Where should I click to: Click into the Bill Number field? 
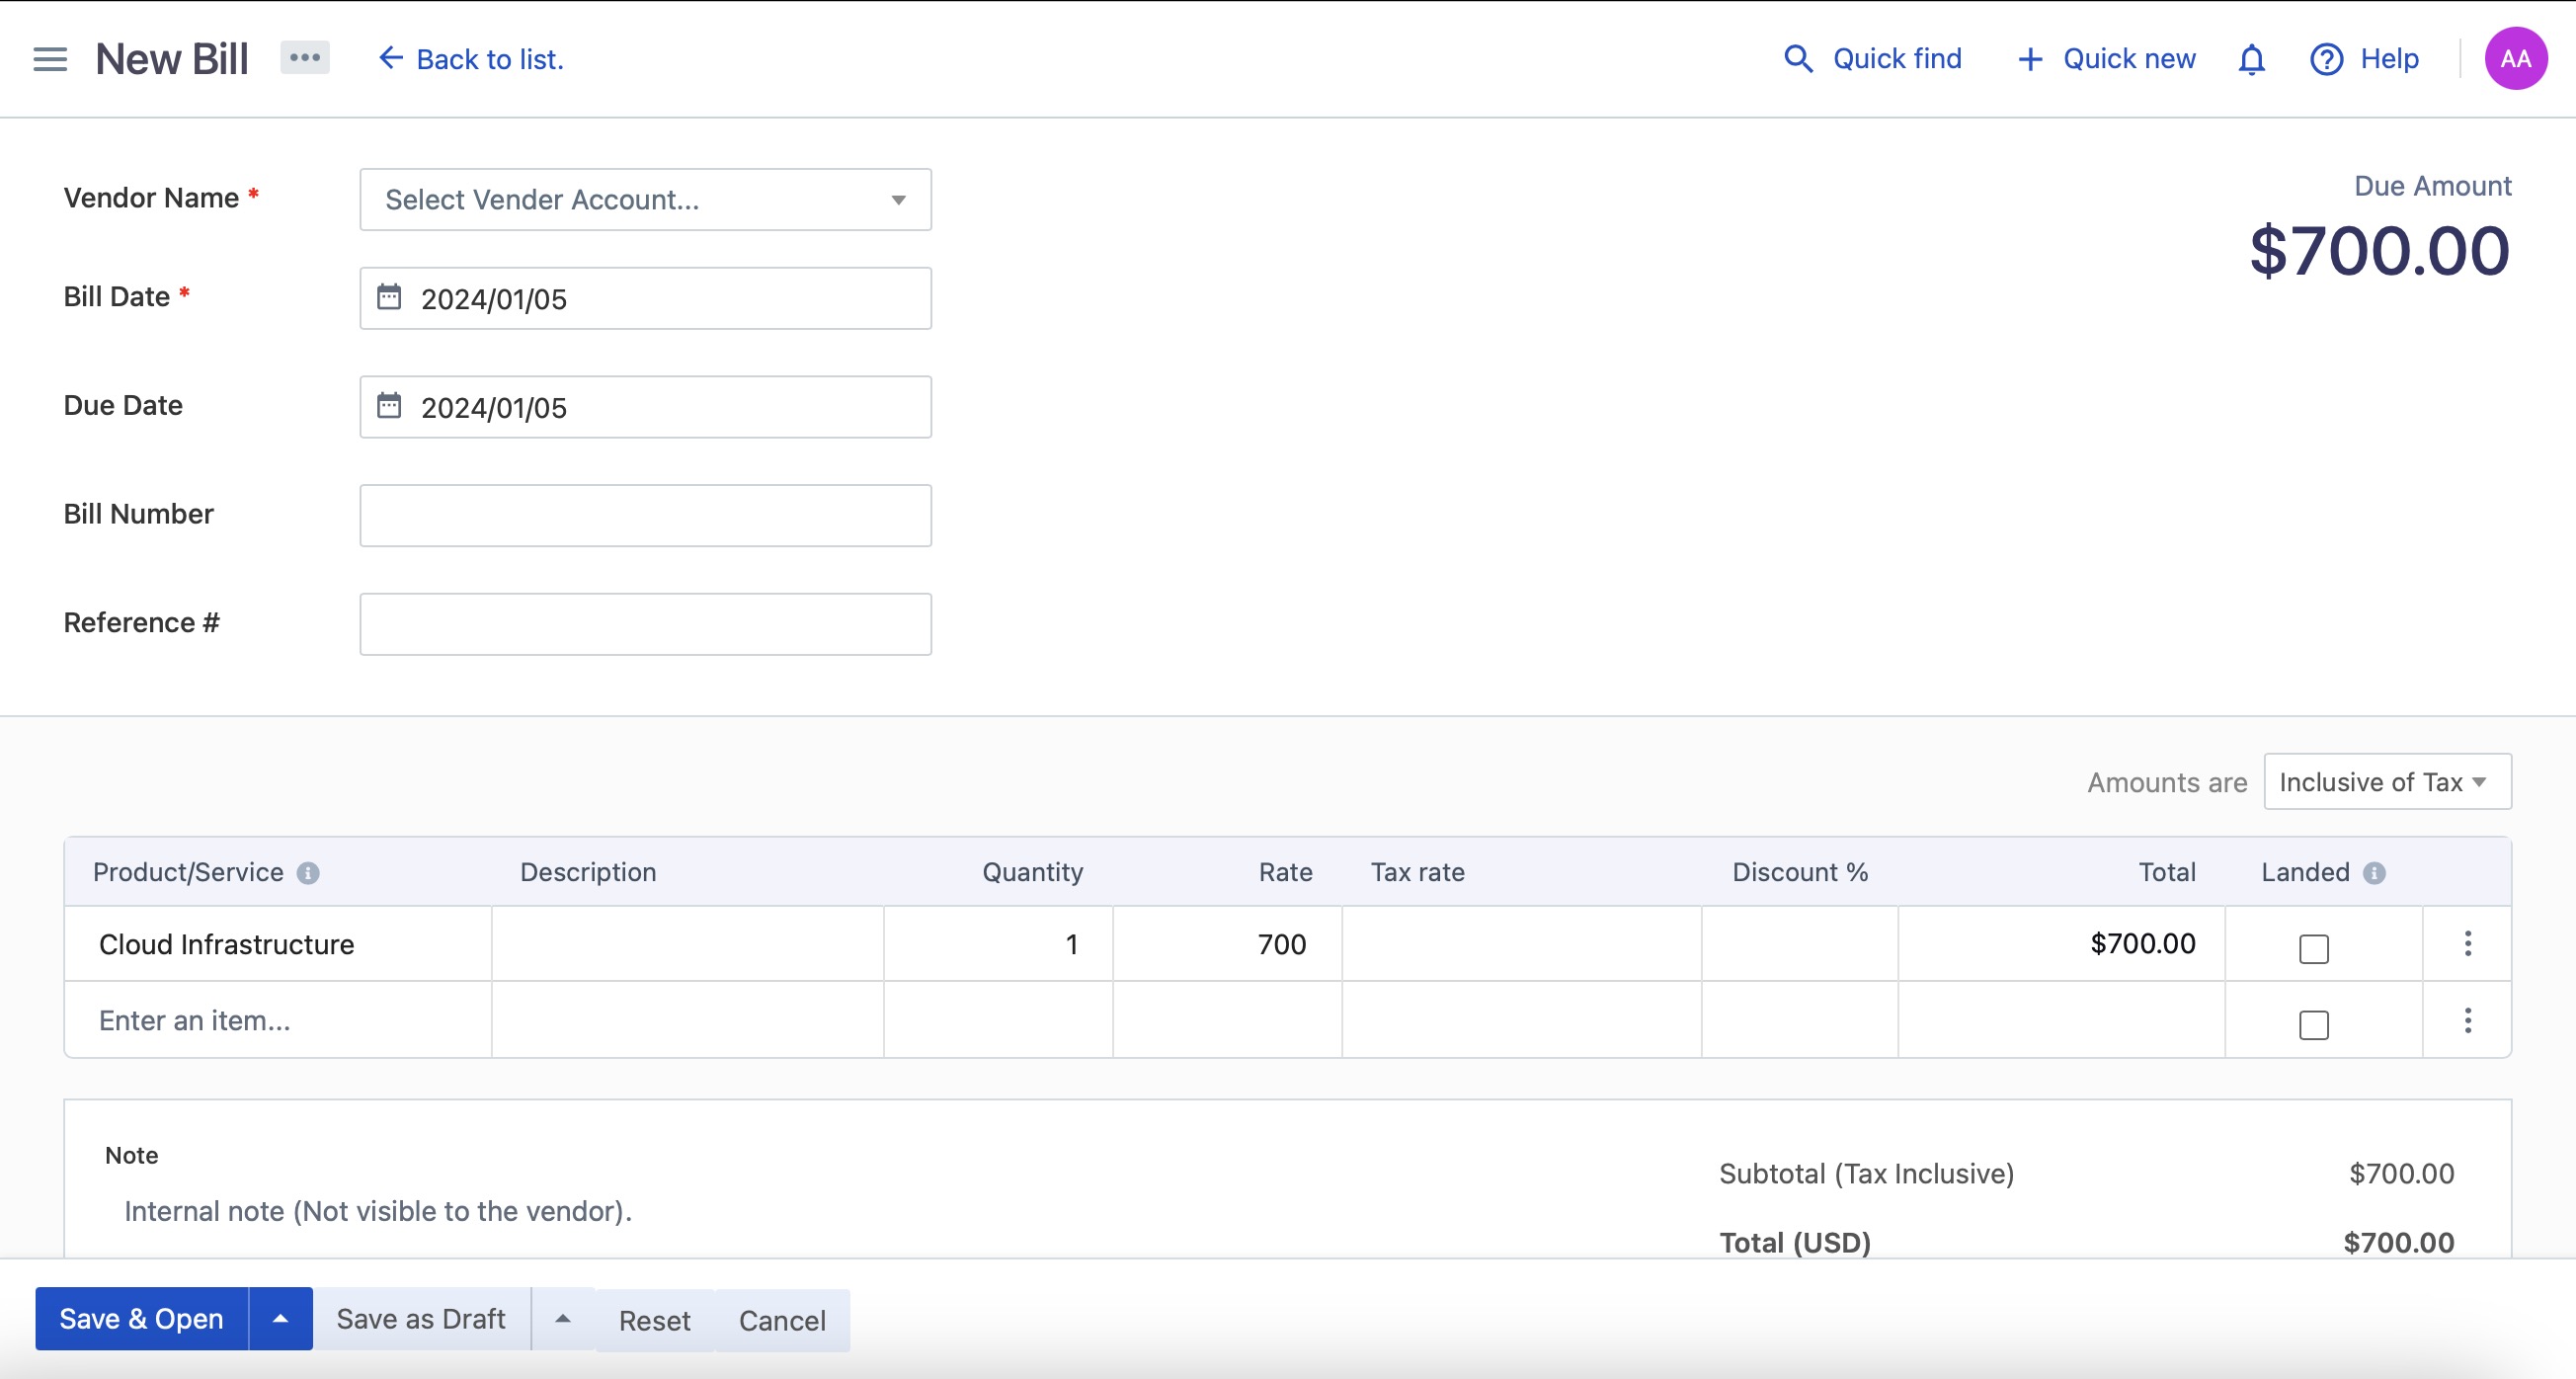[645, 516]
